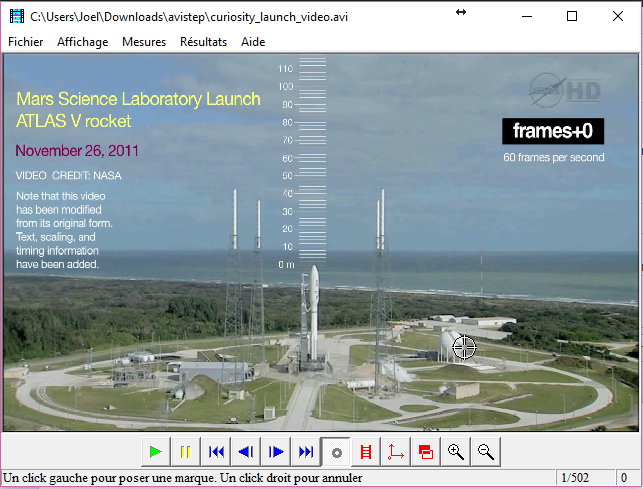Advance one frame forward

coord(276,452)
